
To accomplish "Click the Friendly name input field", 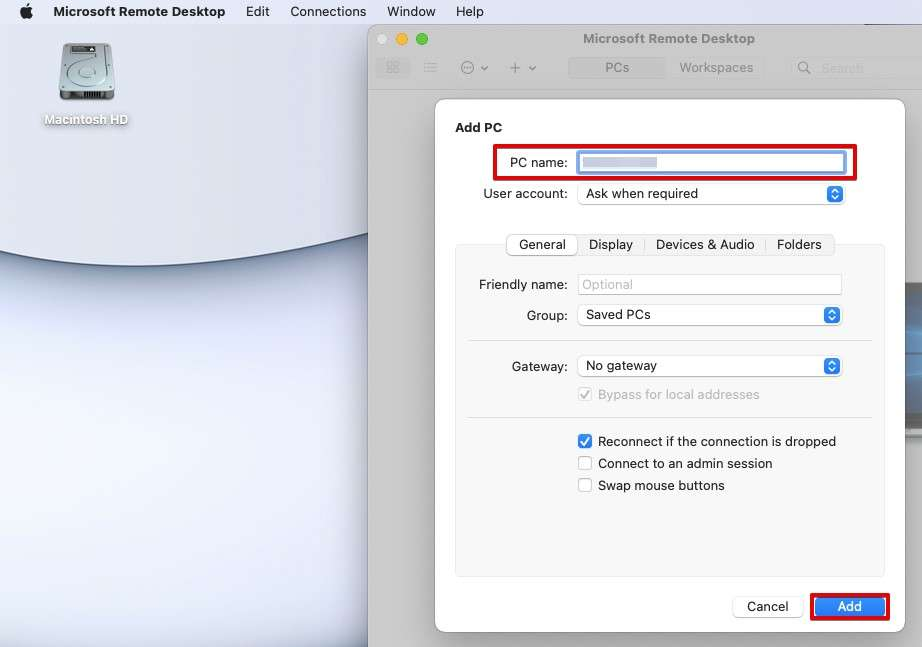I will pyautogui.click(x=710, y=285).
